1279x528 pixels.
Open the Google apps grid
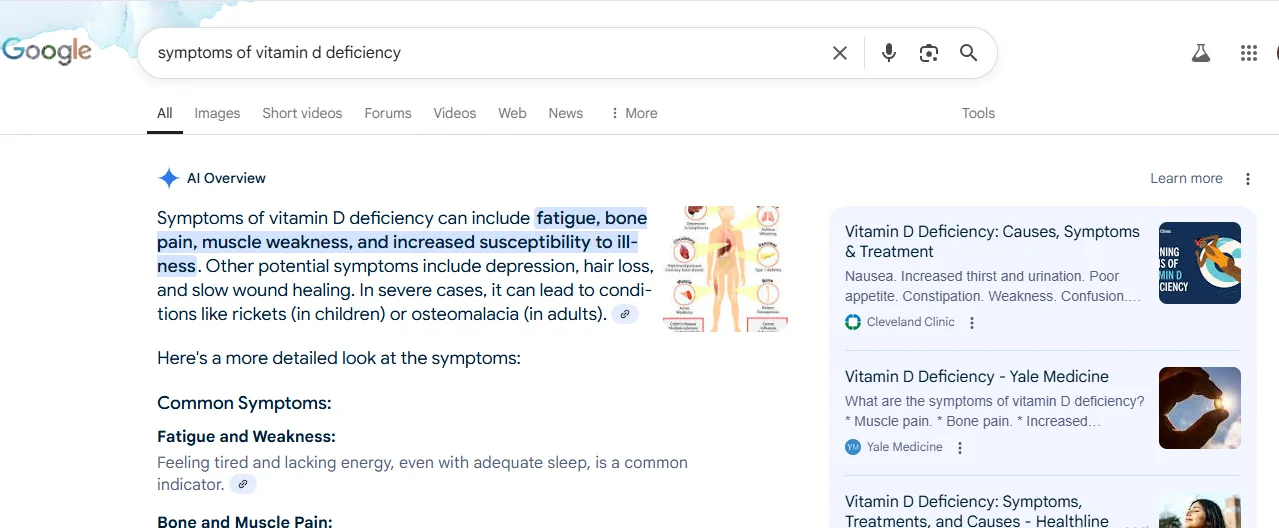coord(1248,53)
